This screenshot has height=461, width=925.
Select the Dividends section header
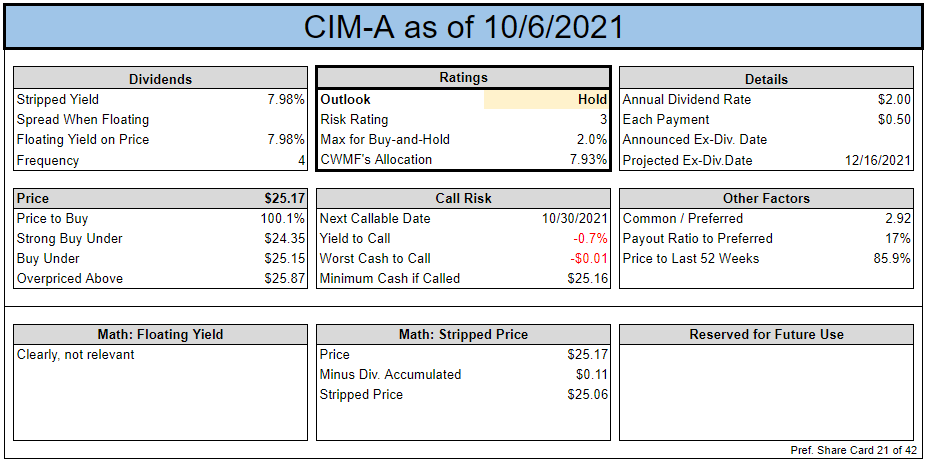pos(160,79)
